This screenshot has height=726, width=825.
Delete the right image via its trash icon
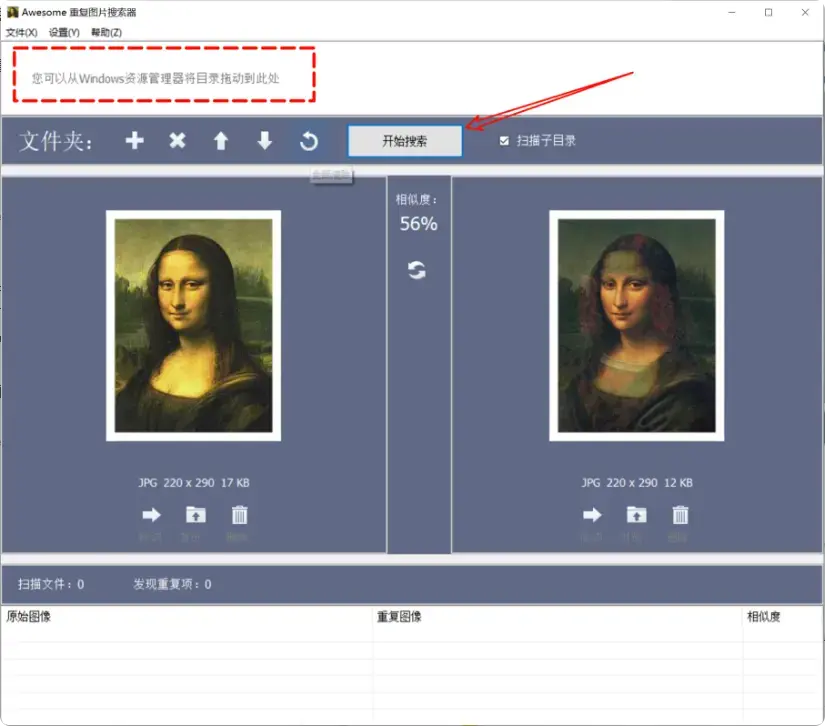(681, 514)
